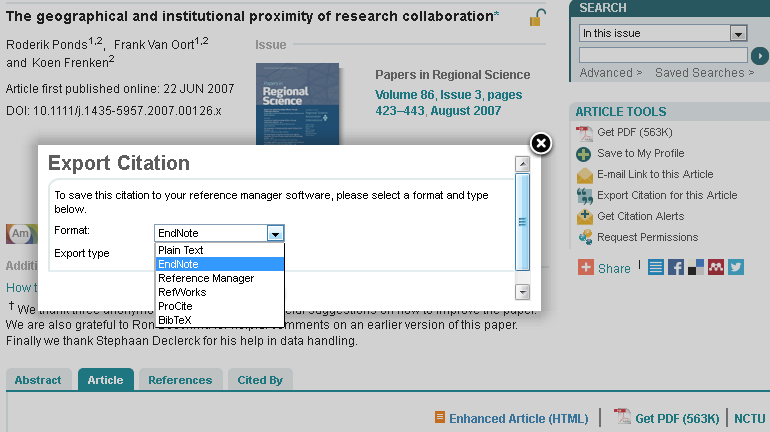Click the quotation marks Export Citation icon
The height and width of the screenshot is (432, 770).
pos(584,196)
